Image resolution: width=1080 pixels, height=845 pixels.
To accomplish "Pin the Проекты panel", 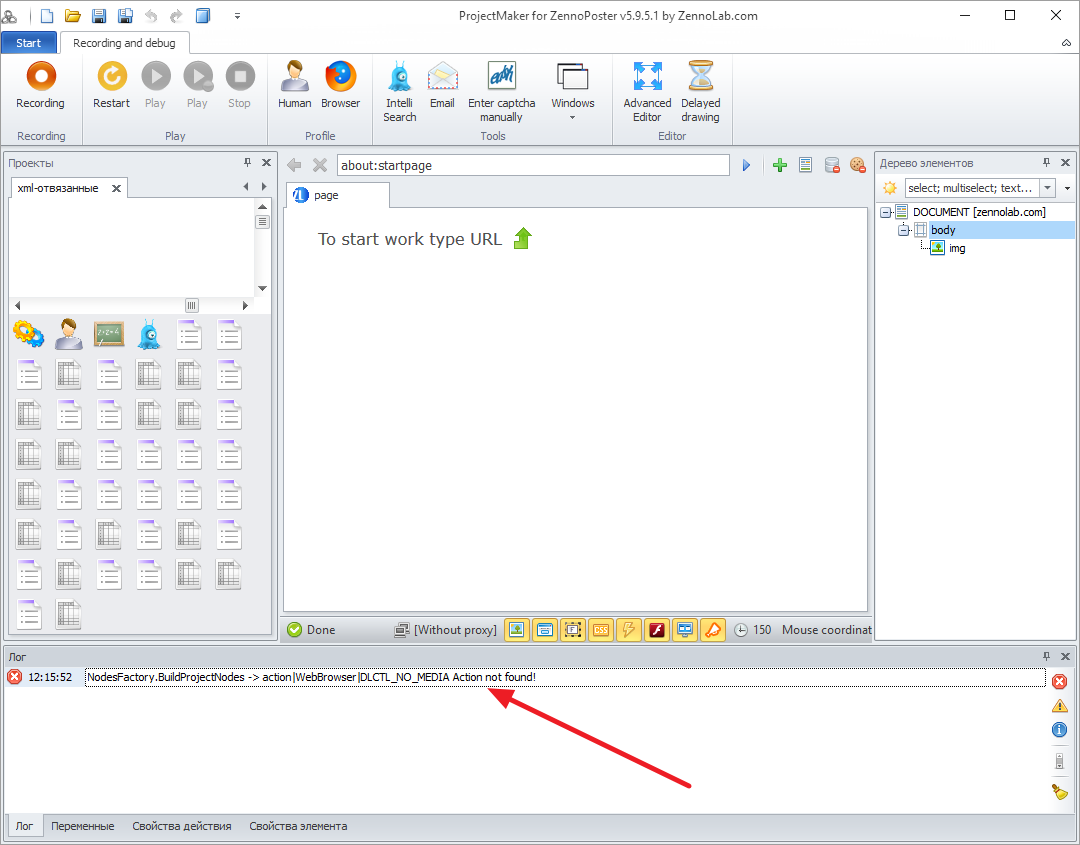I will pyautogui.click(x=247, y=163).
